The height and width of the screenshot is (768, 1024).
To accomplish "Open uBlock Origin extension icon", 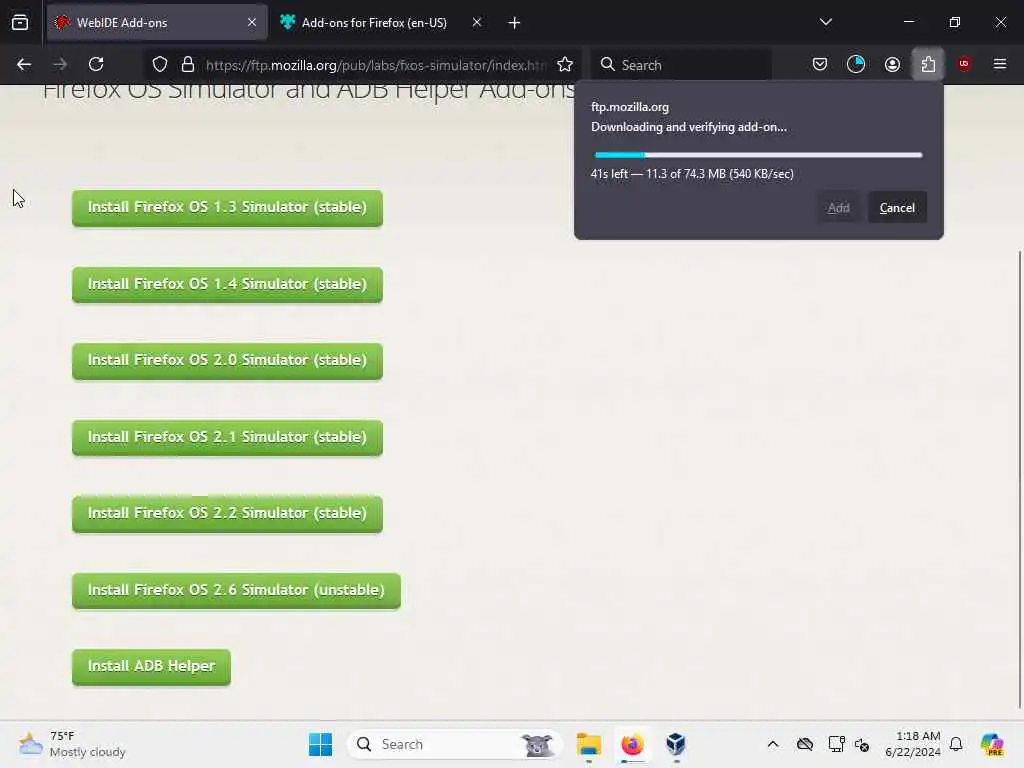I will point(964,64).
